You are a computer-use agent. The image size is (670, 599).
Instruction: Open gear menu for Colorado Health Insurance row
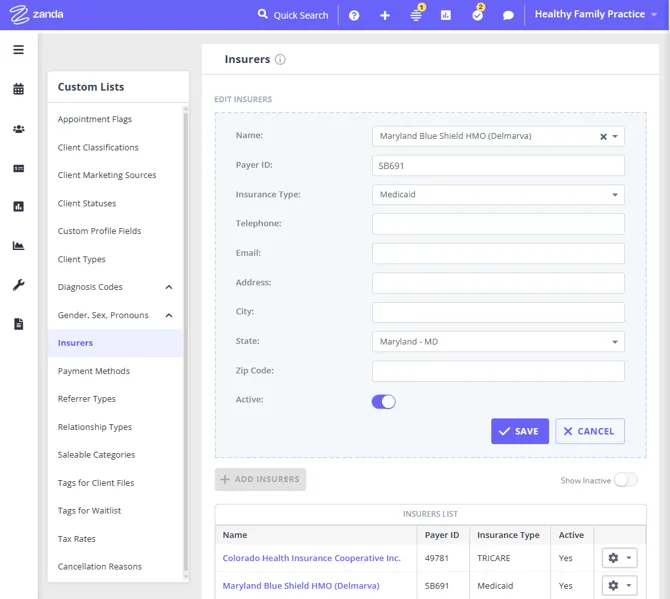tap(620, 558)
